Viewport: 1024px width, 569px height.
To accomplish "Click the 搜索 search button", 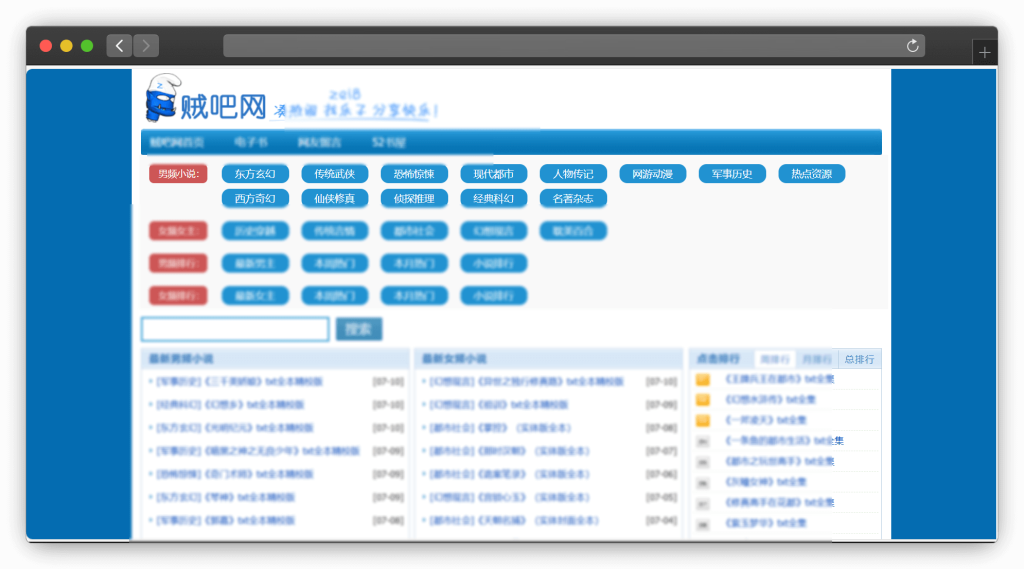I will (x=359, y=329).
